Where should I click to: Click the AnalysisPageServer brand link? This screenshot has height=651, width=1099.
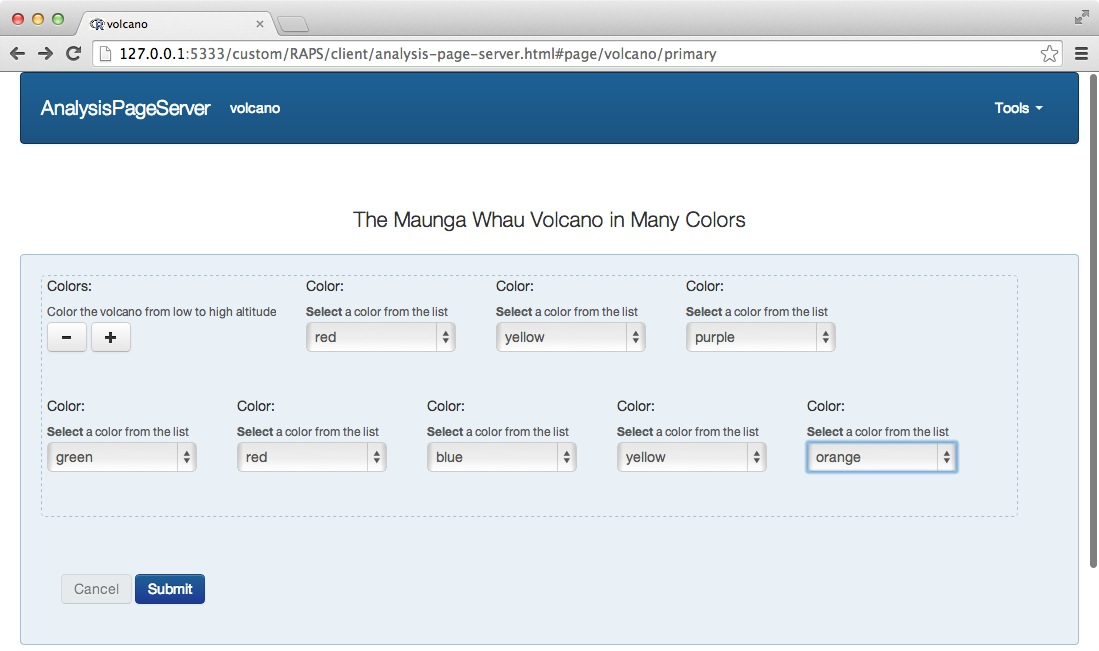click(125, 108)
